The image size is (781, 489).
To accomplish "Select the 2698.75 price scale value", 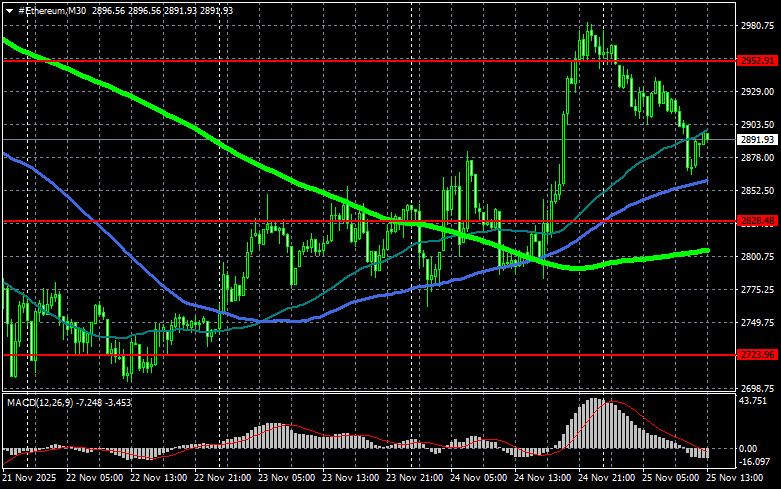I will (x=758, y=388).
